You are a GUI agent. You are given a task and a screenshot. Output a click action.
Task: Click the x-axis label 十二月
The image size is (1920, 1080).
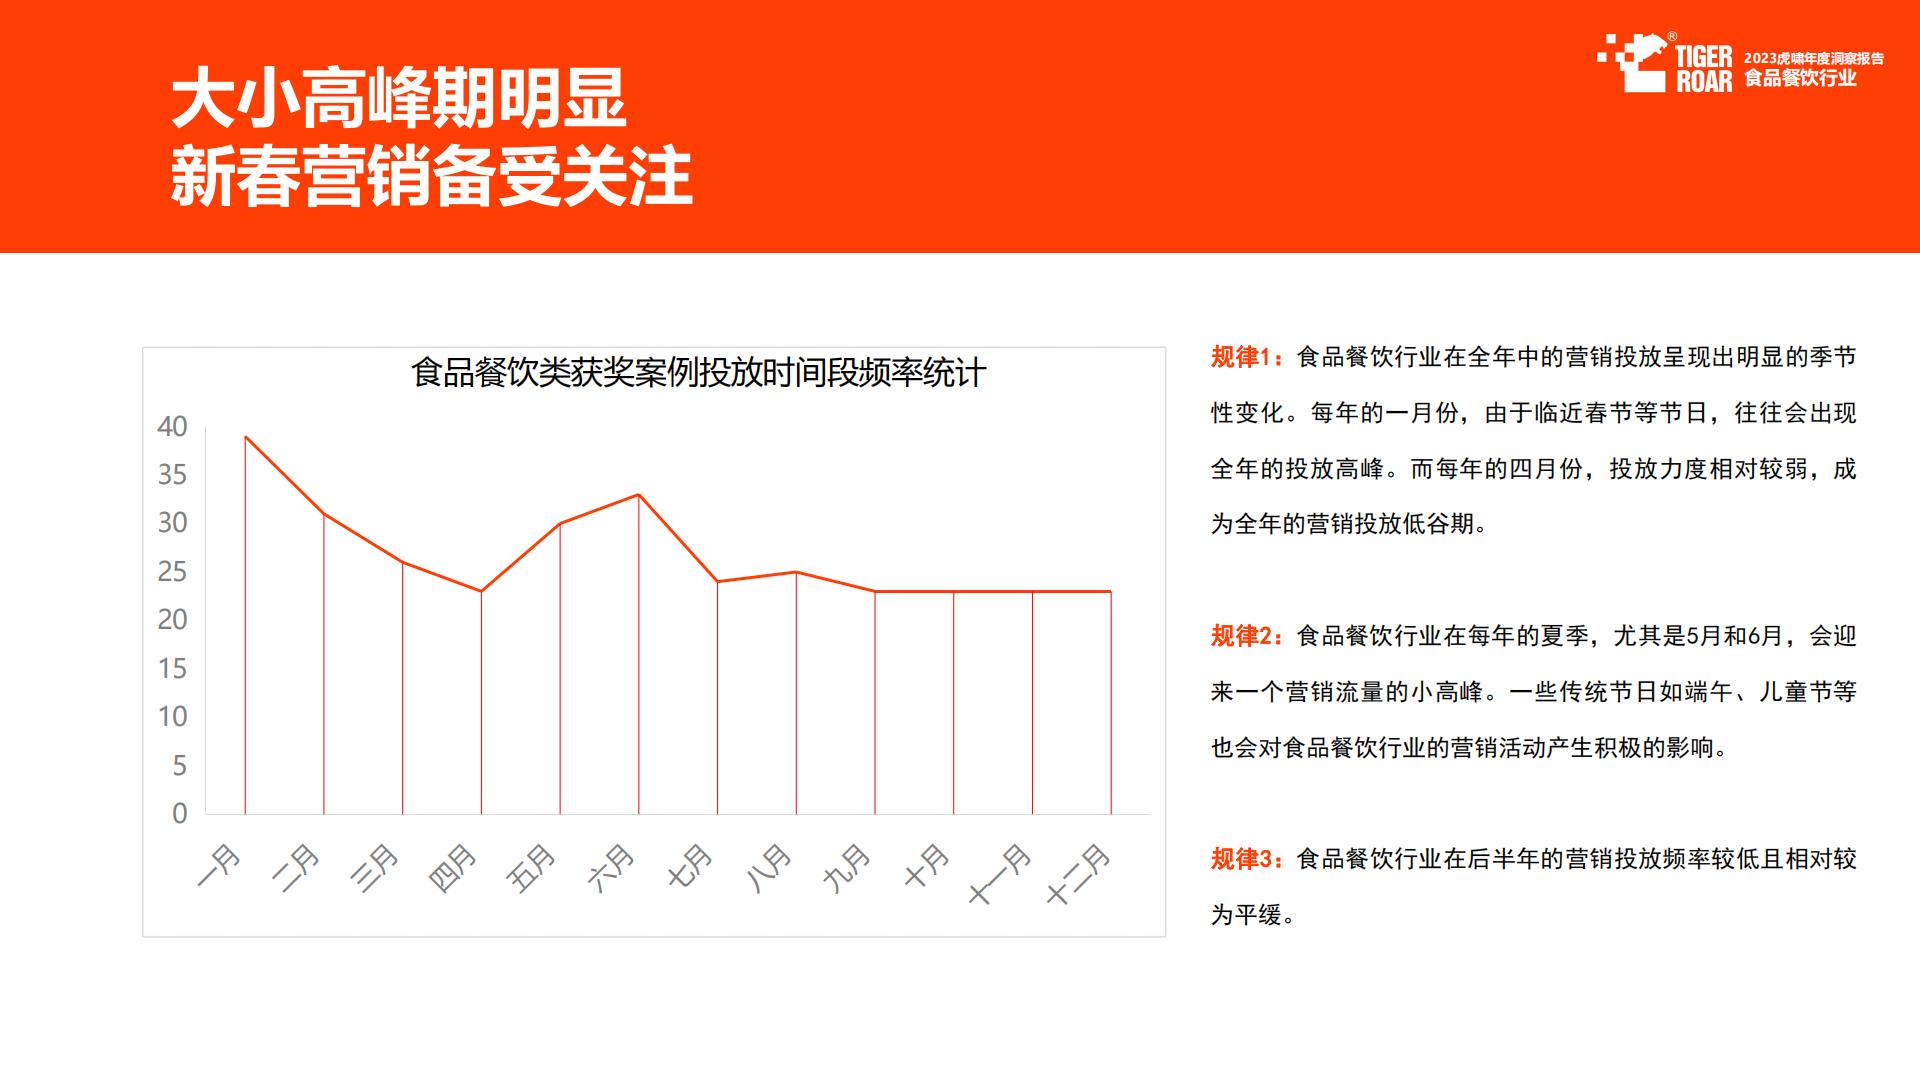[1079, 874]
